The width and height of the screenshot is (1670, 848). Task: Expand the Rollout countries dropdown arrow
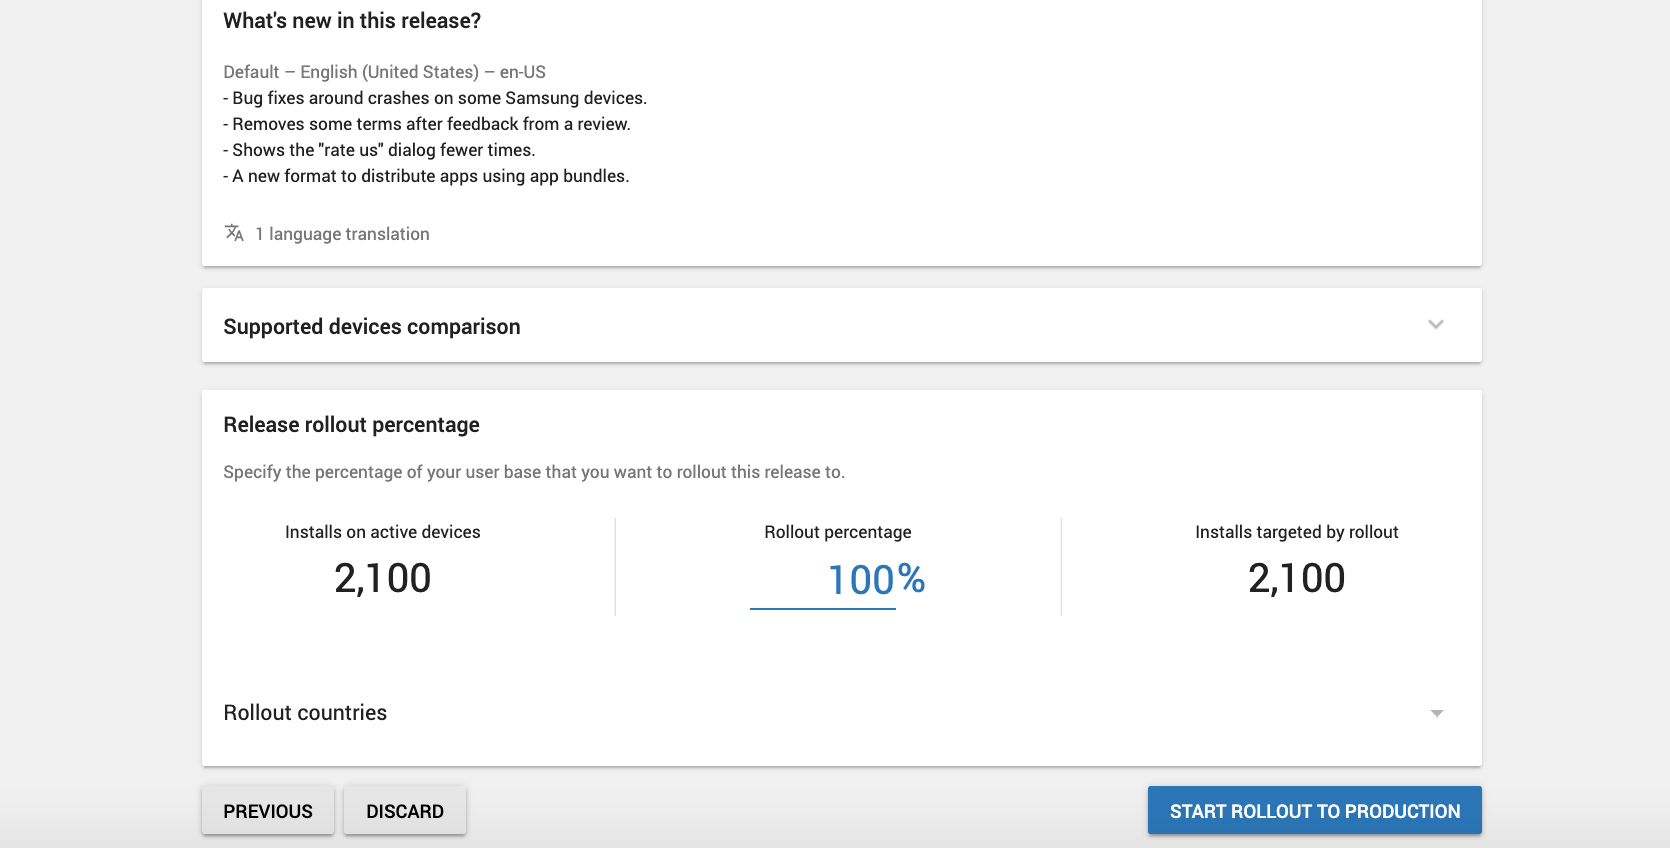[x=1437, y=713]
